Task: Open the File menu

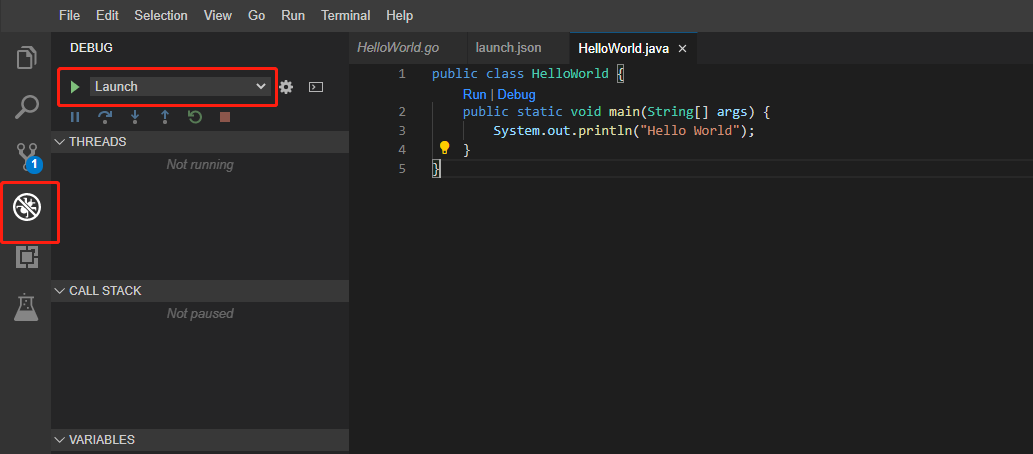Action: 69,15
